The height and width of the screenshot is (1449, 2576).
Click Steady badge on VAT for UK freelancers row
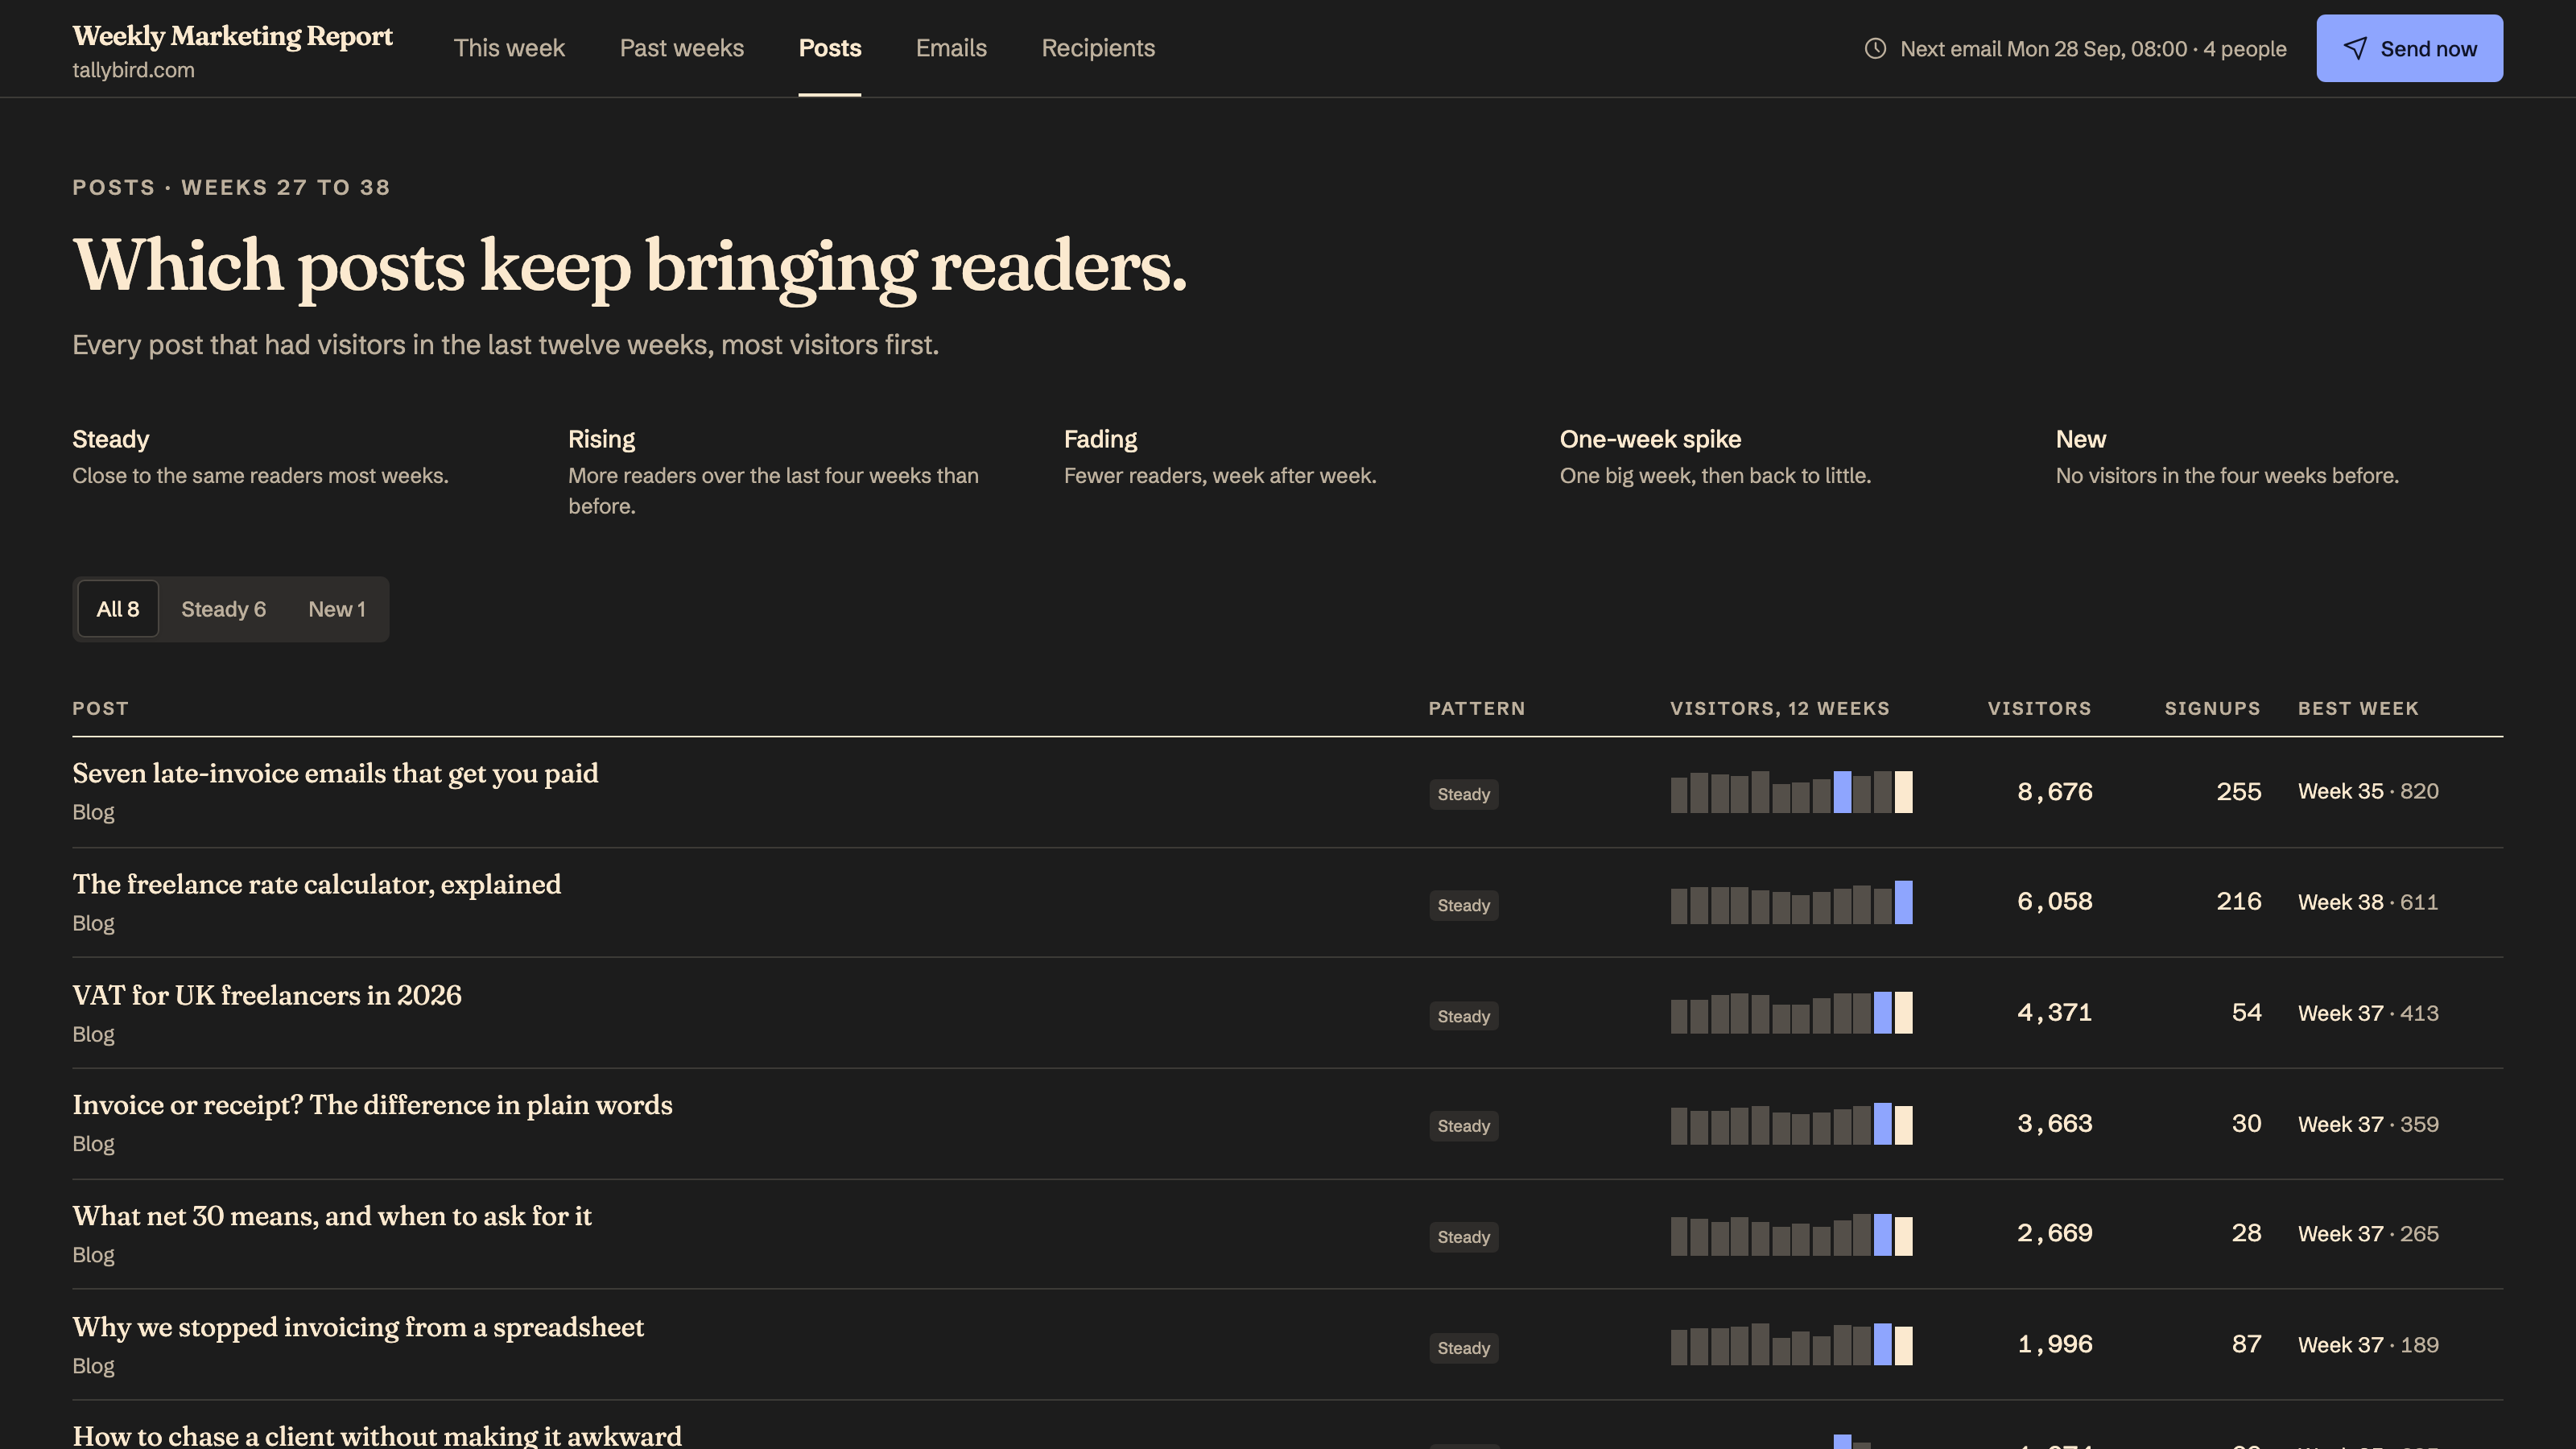click(x=1463, y=1016)
